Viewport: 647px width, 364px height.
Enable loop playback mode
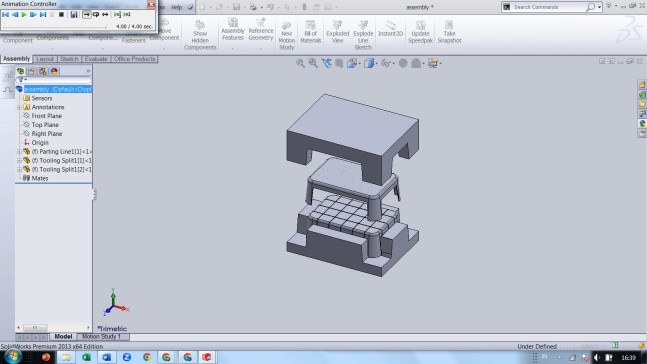96,14
